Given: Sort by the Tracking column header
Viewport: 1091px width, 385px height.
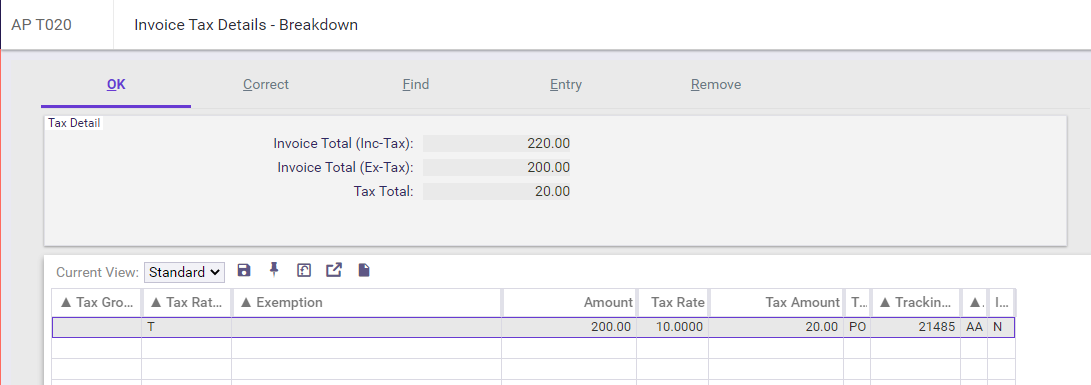Looking at the screenshot, I should pos(915,302).
